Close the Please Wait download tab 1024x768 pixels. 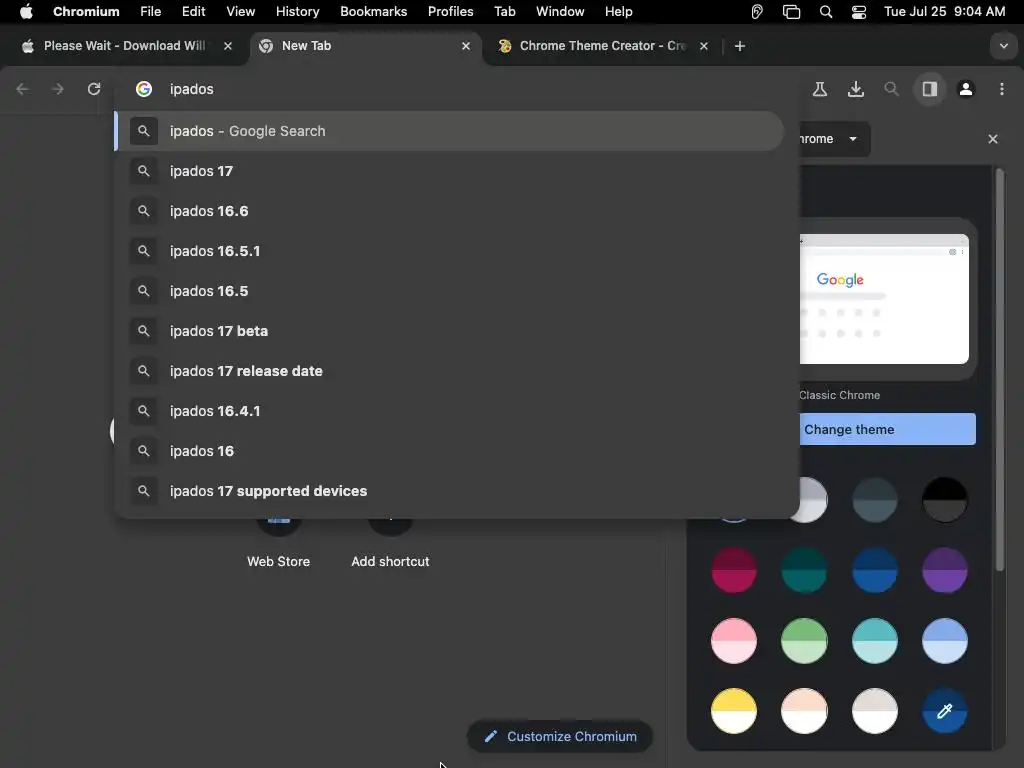click(227, 46)
